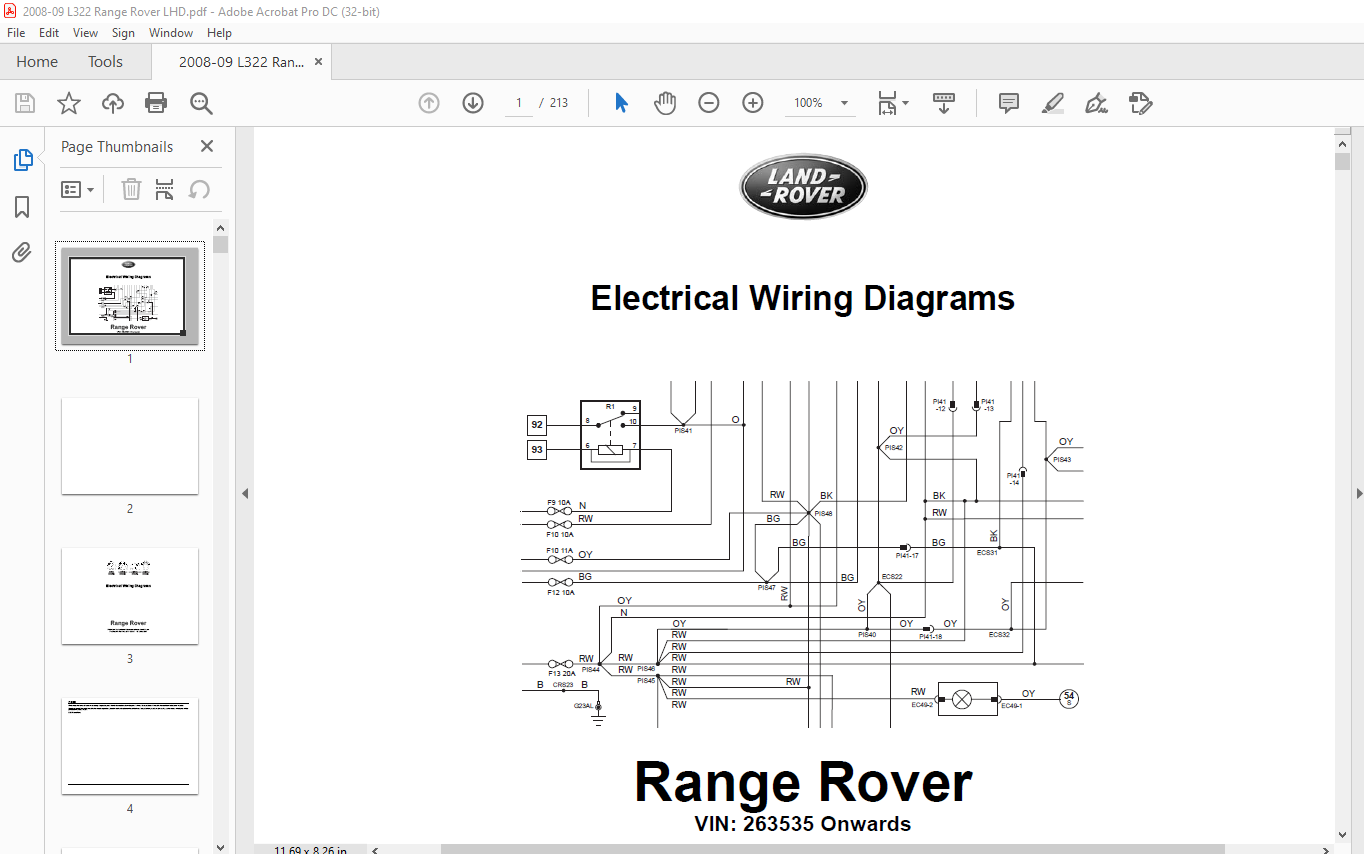Zoom in with the plus icon
This screenshot has width=1364, height=854.
[753, 103]
